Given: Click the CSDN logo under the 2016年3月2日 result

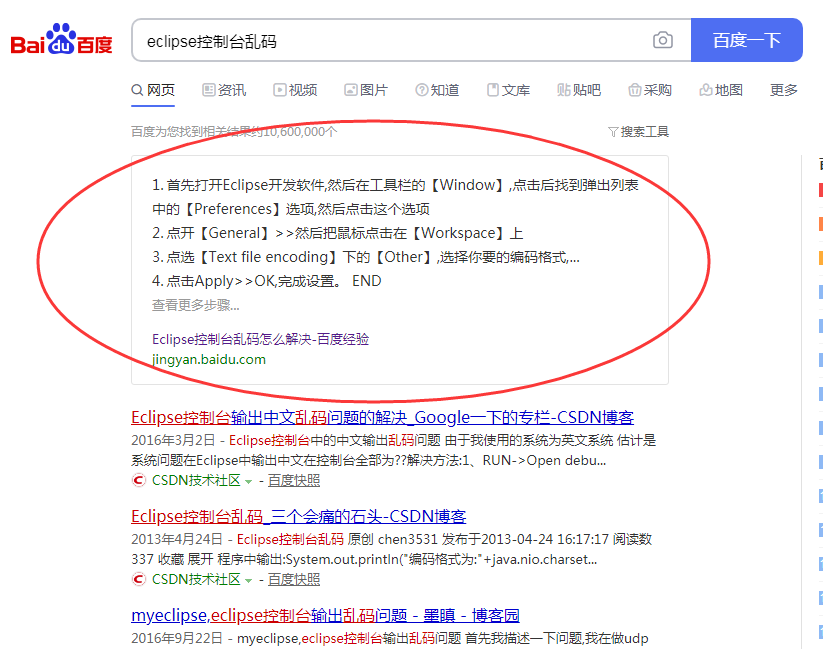Looking at the screenshot, I should (x=139, y=480).
